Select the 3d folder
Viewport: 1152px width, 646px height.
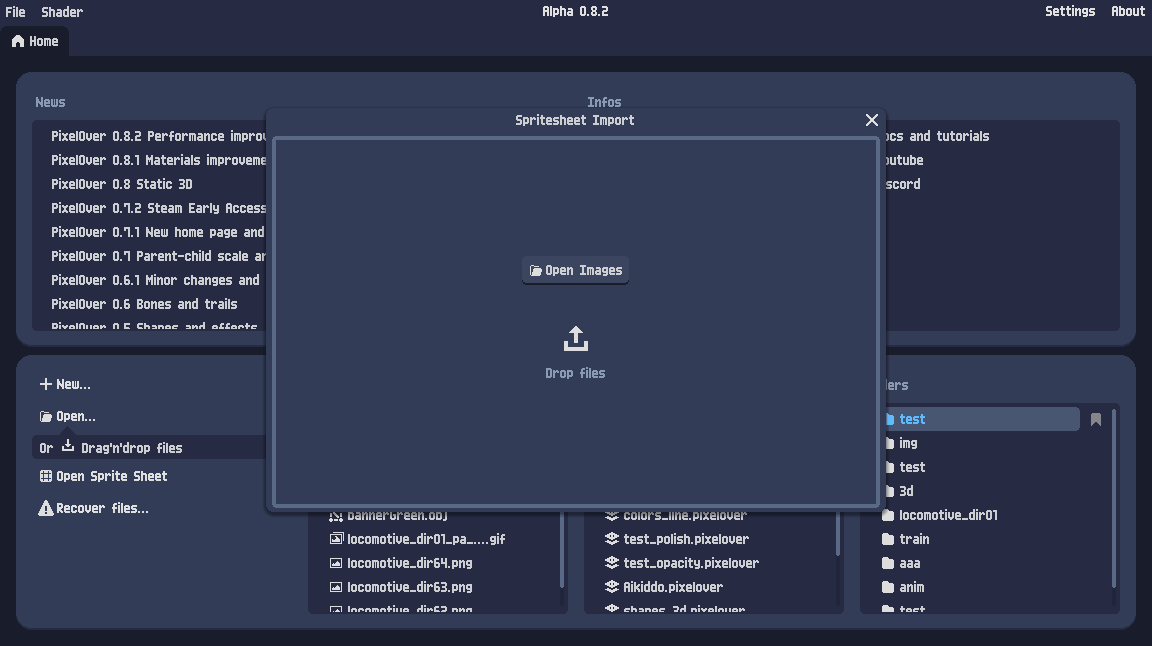tap(906, 491)
